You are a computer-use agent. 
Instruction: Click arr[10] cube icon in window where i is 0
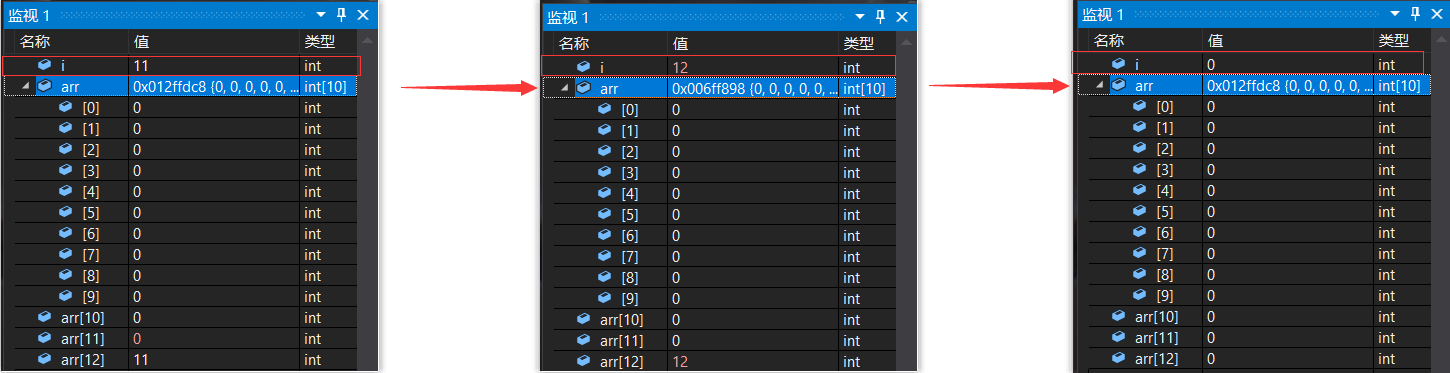pyautogui.click(x=1119, y=316)
